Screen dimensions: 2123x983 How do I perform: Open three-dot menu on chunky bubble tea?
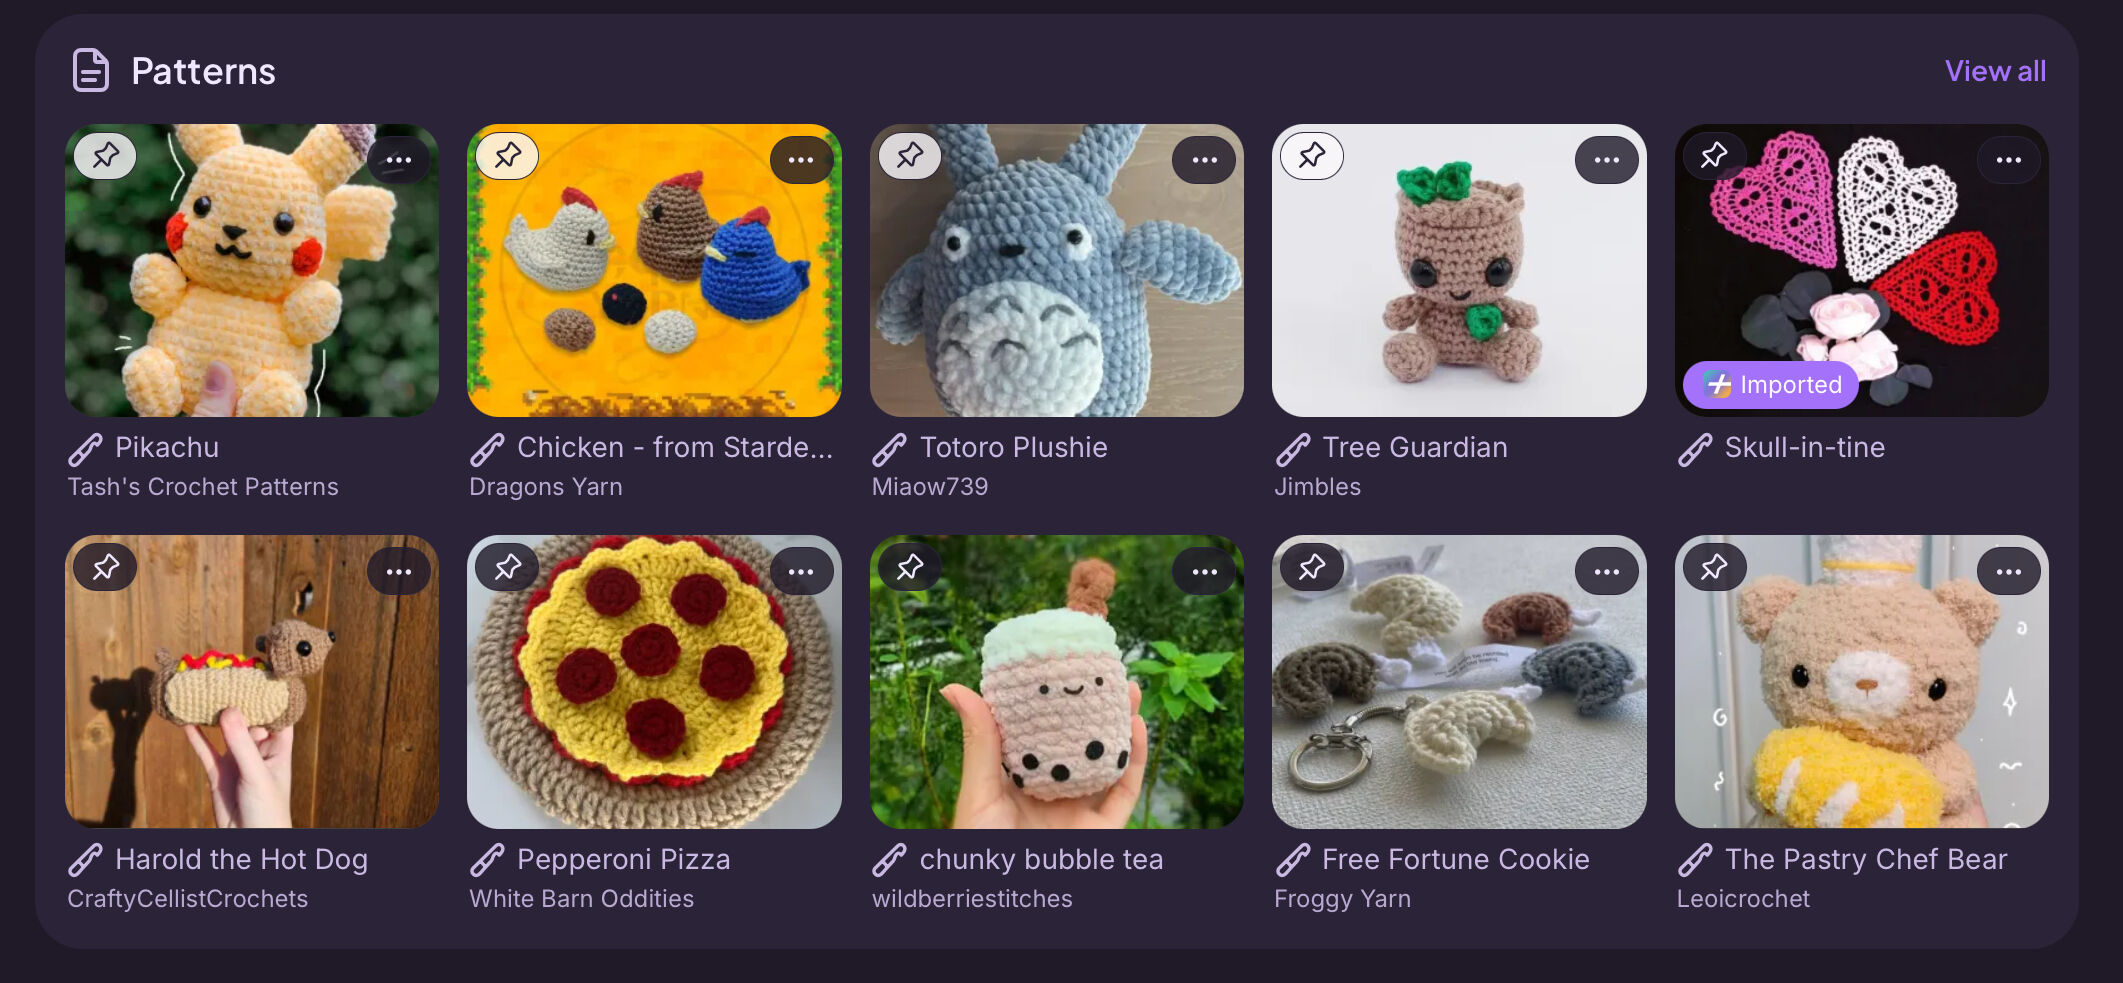click(1204, 572)
